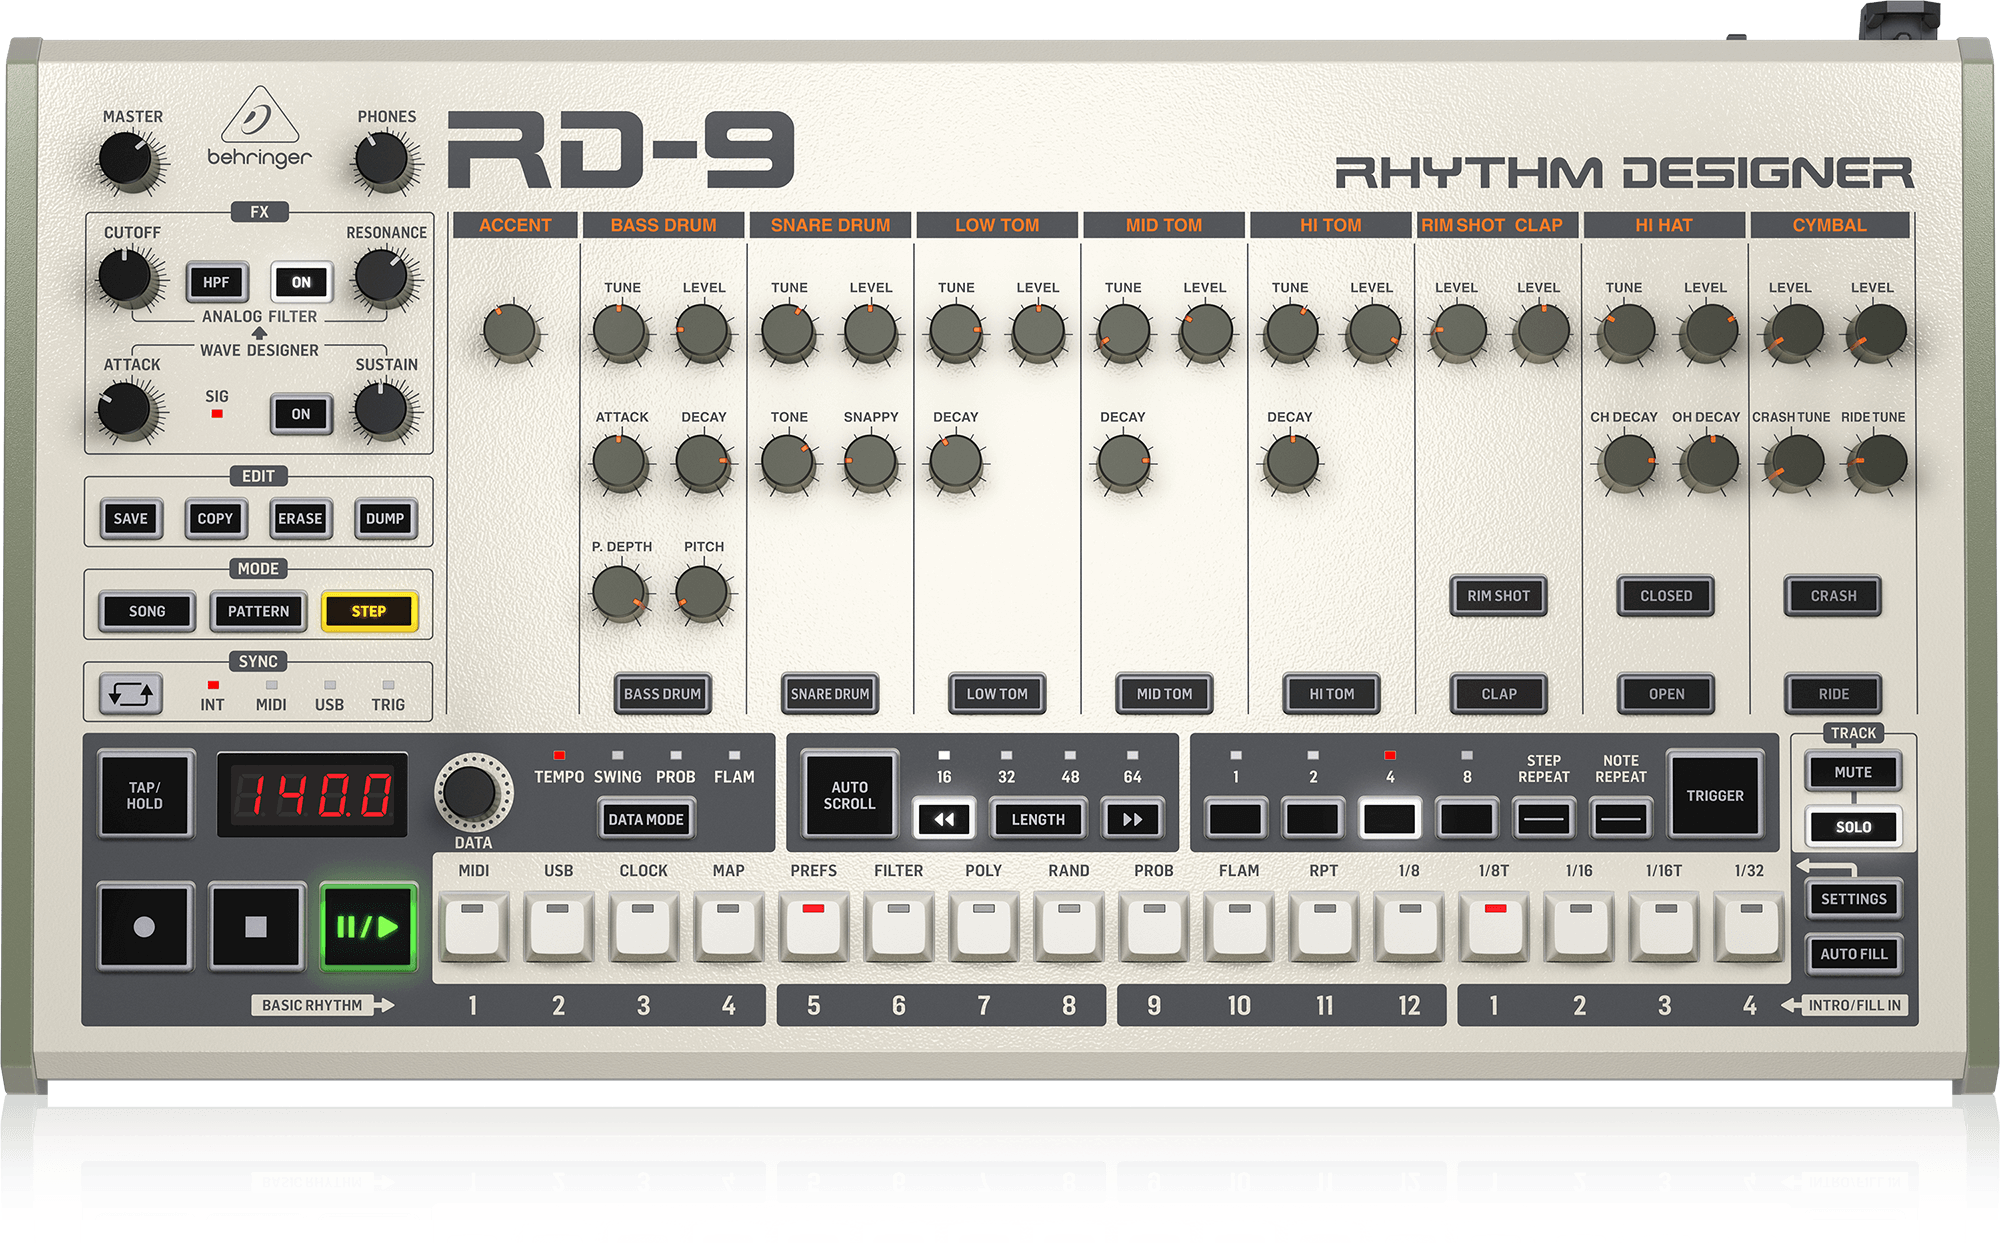Toggle the Wave Designer ON switch
This screenshot has width=2000, height=1243.
(x=301, y=414)
